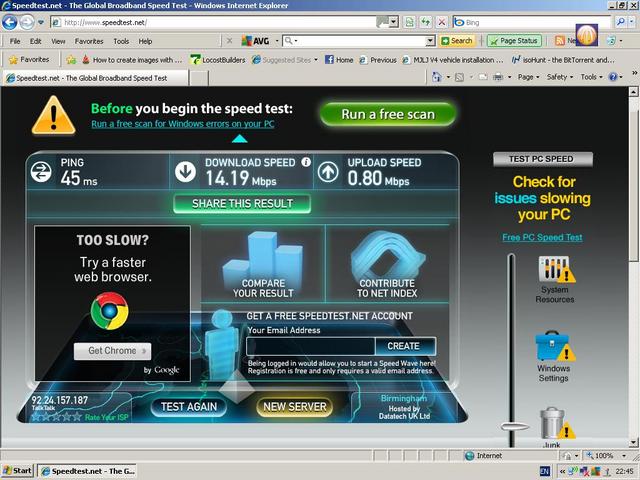Click the browser Back arrow button
Image resolution: width=640 pixels, height=480 pixels.
pos(11,22)
